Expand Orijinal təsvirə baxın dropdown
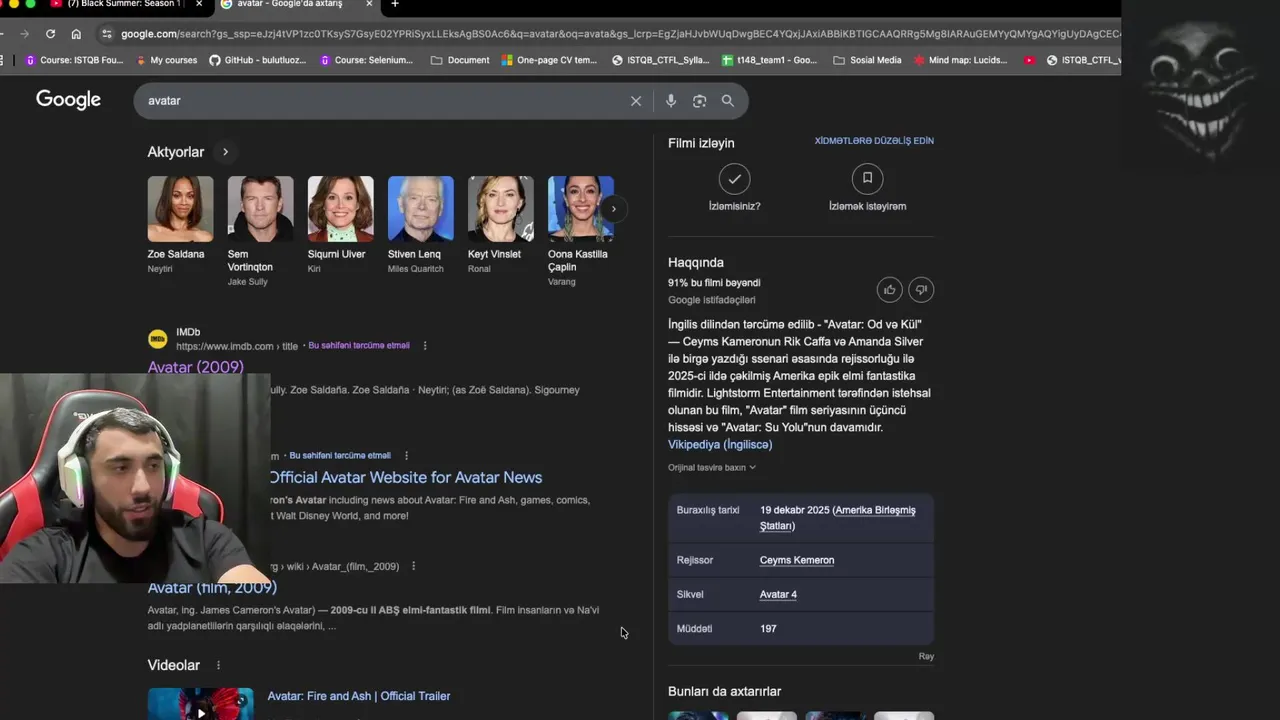The width and height of the screenshot is (1280, 720). click(x=712, y=467)
